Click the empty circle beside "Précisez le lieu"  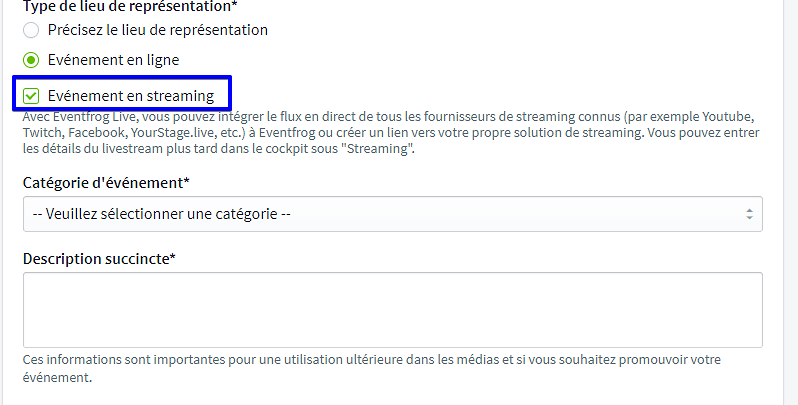(x=31, y=30)
